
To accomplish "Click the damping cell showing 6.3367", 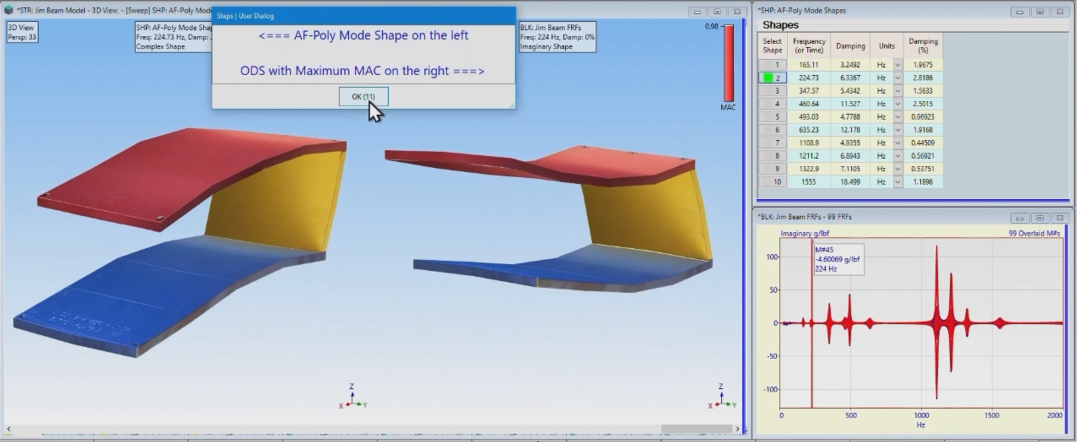I will (x=850, y=77).
